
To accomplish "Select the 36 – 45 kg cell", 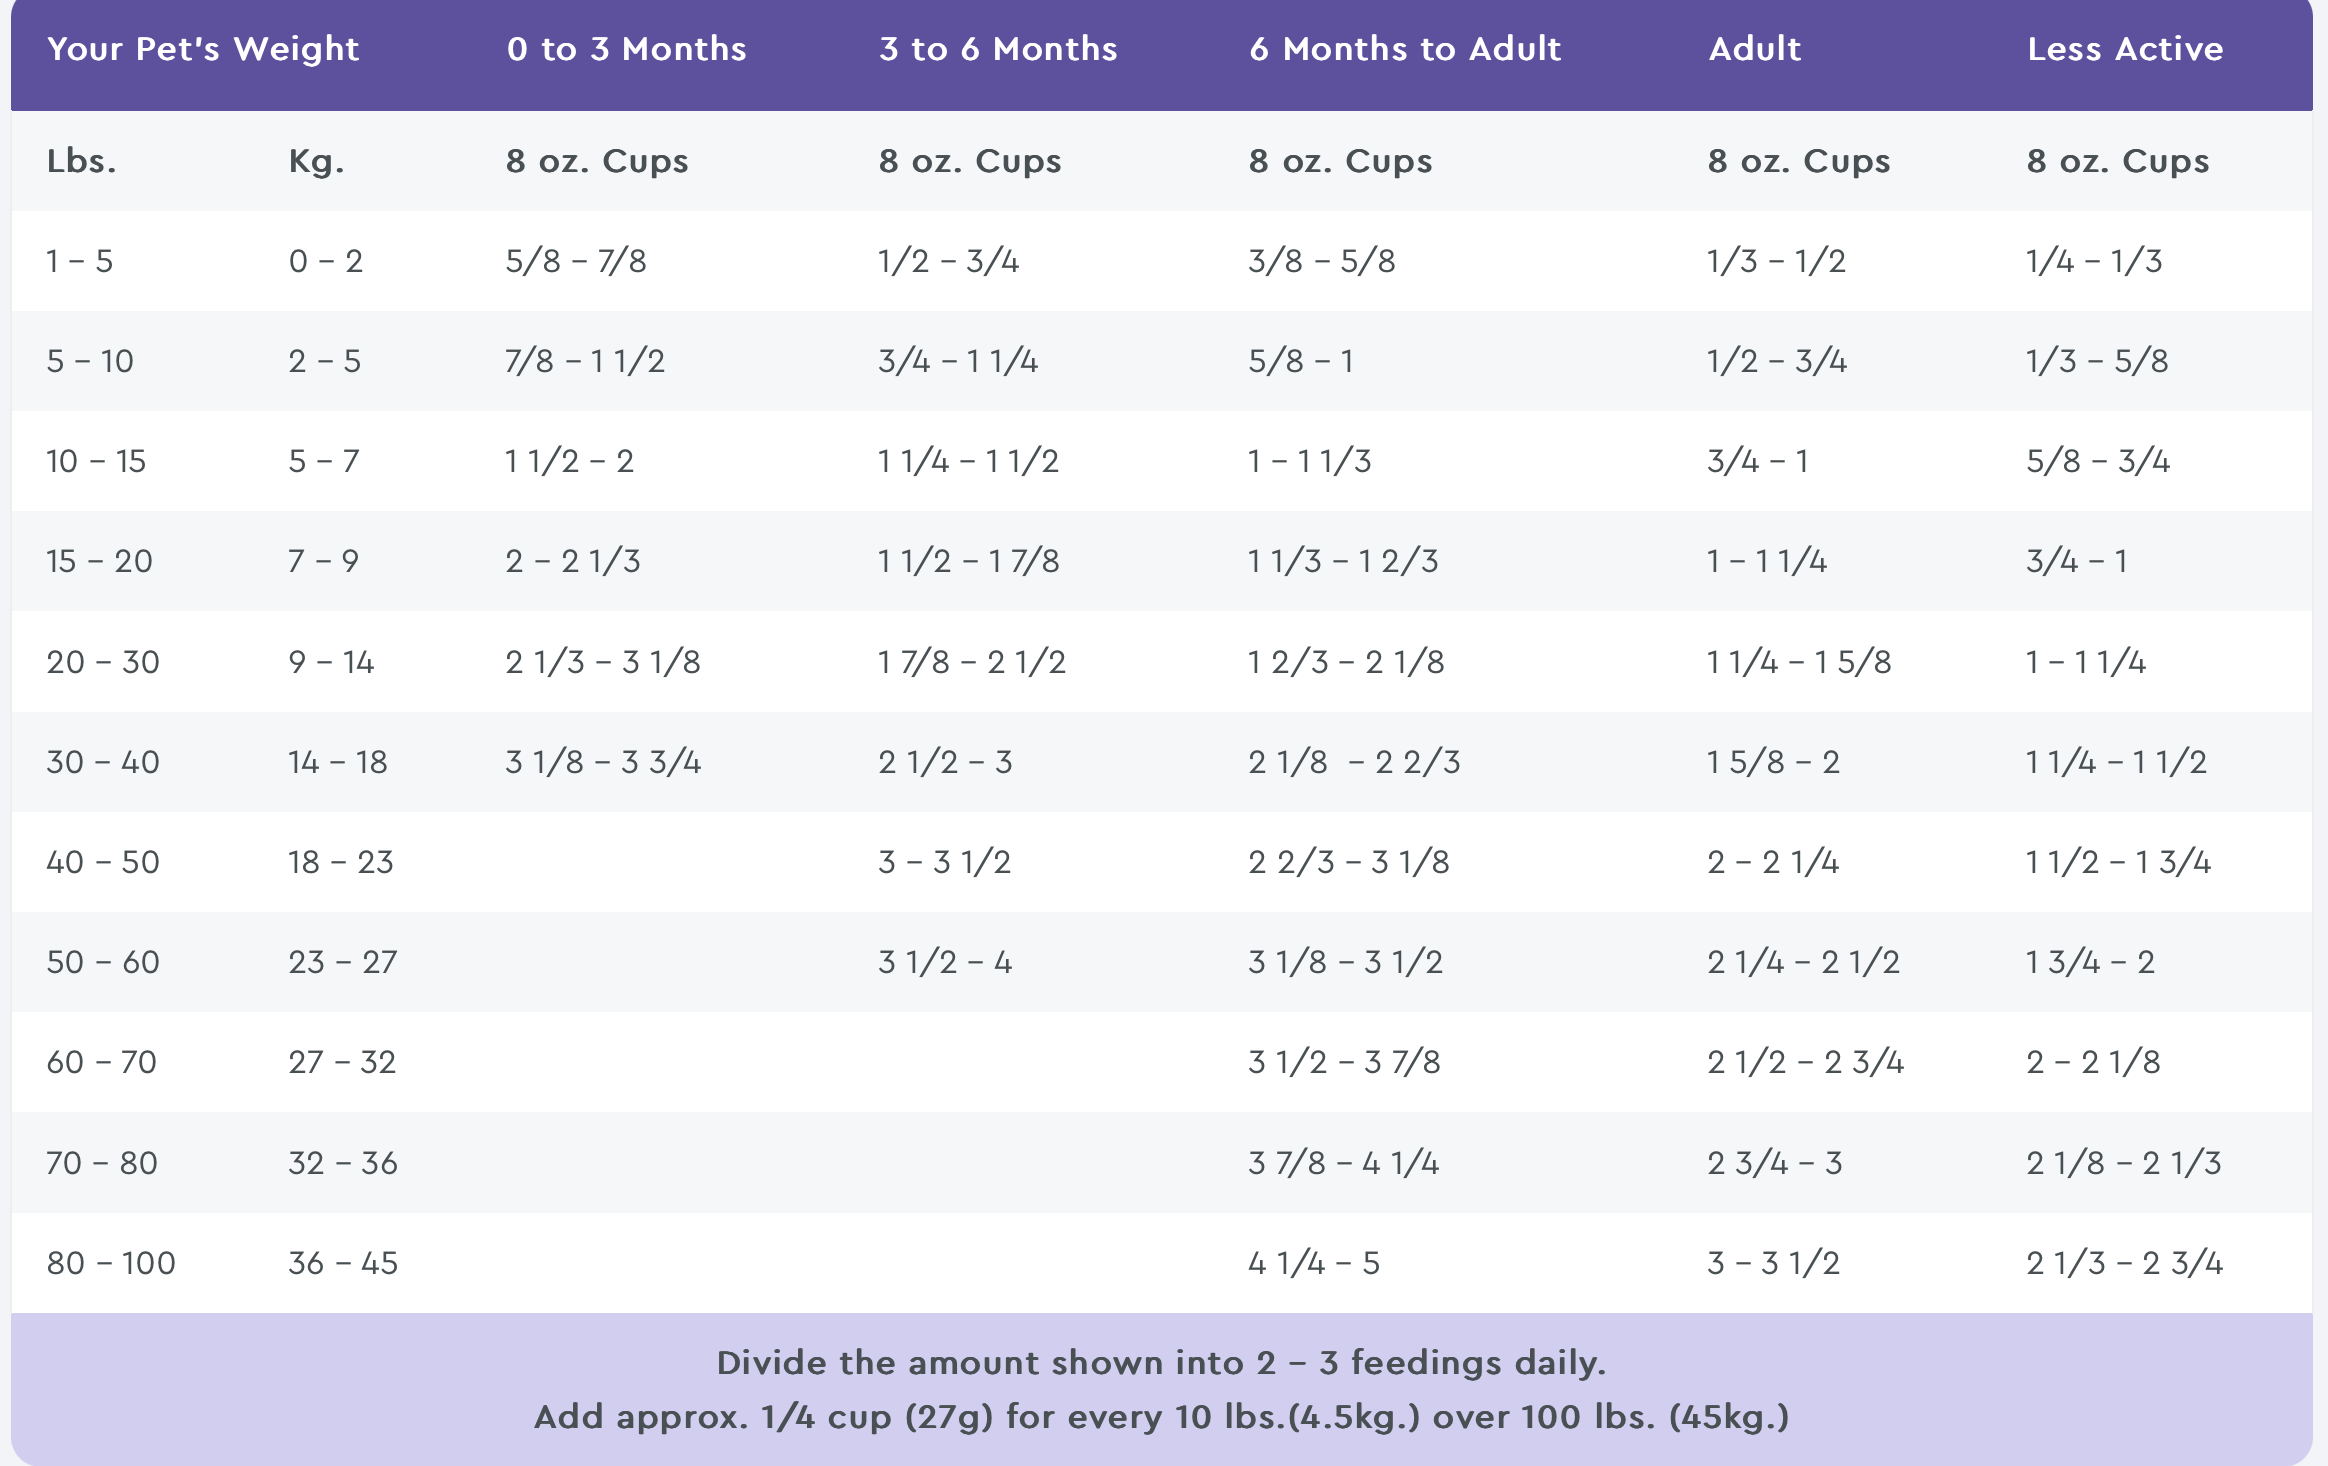I will pyautogui.click(x=343, y=1263).
